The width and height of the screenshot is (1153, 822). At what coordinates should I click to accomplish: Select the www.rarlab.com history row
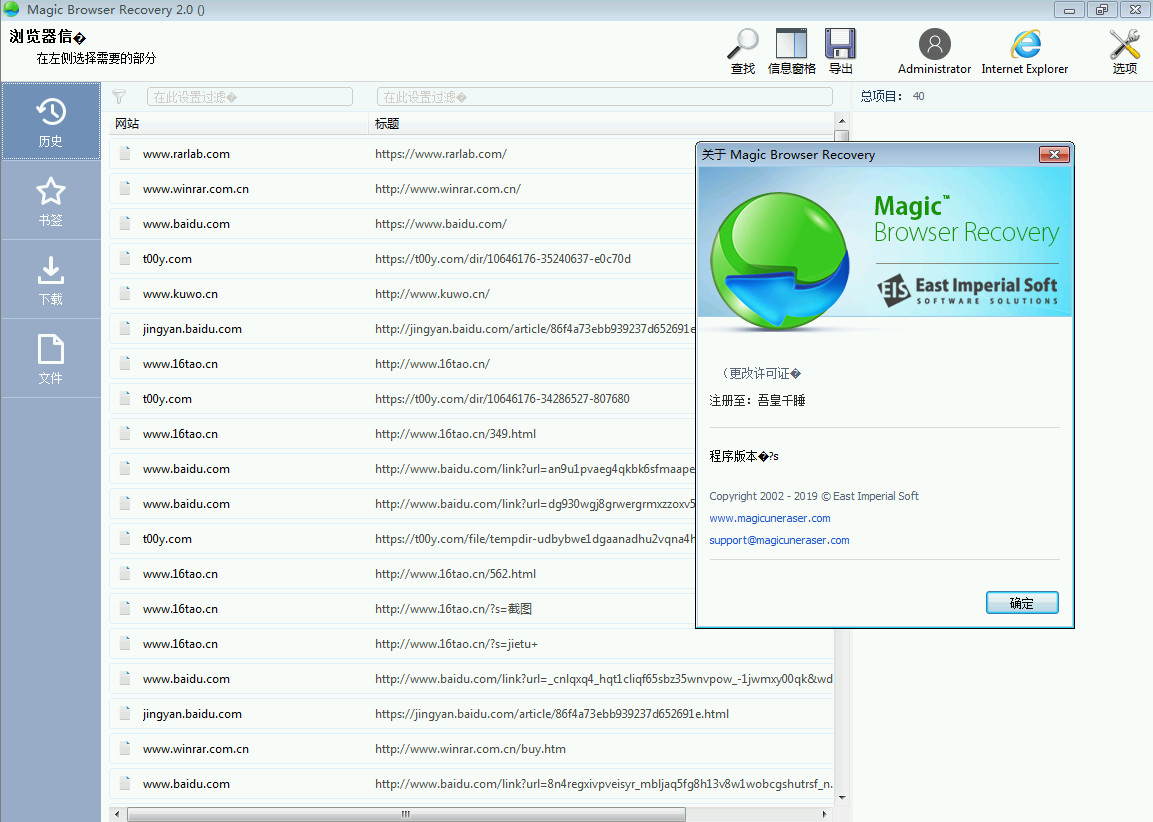(186, 154)
